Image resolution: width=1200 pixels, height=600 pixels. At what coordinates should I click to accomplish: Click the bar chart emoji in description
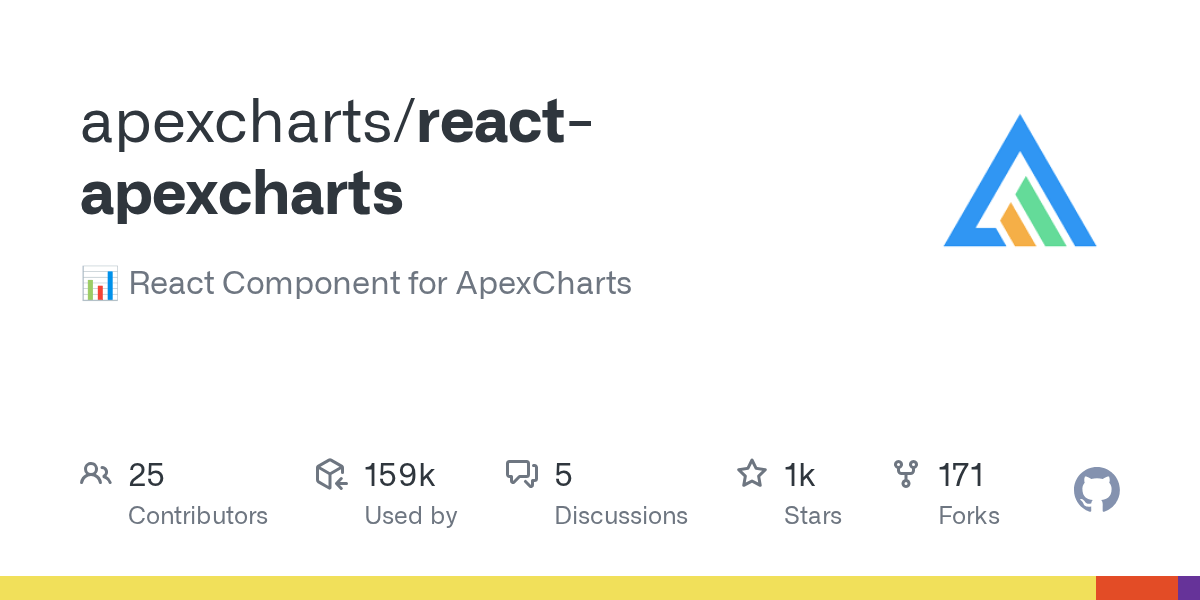point(99,284)
